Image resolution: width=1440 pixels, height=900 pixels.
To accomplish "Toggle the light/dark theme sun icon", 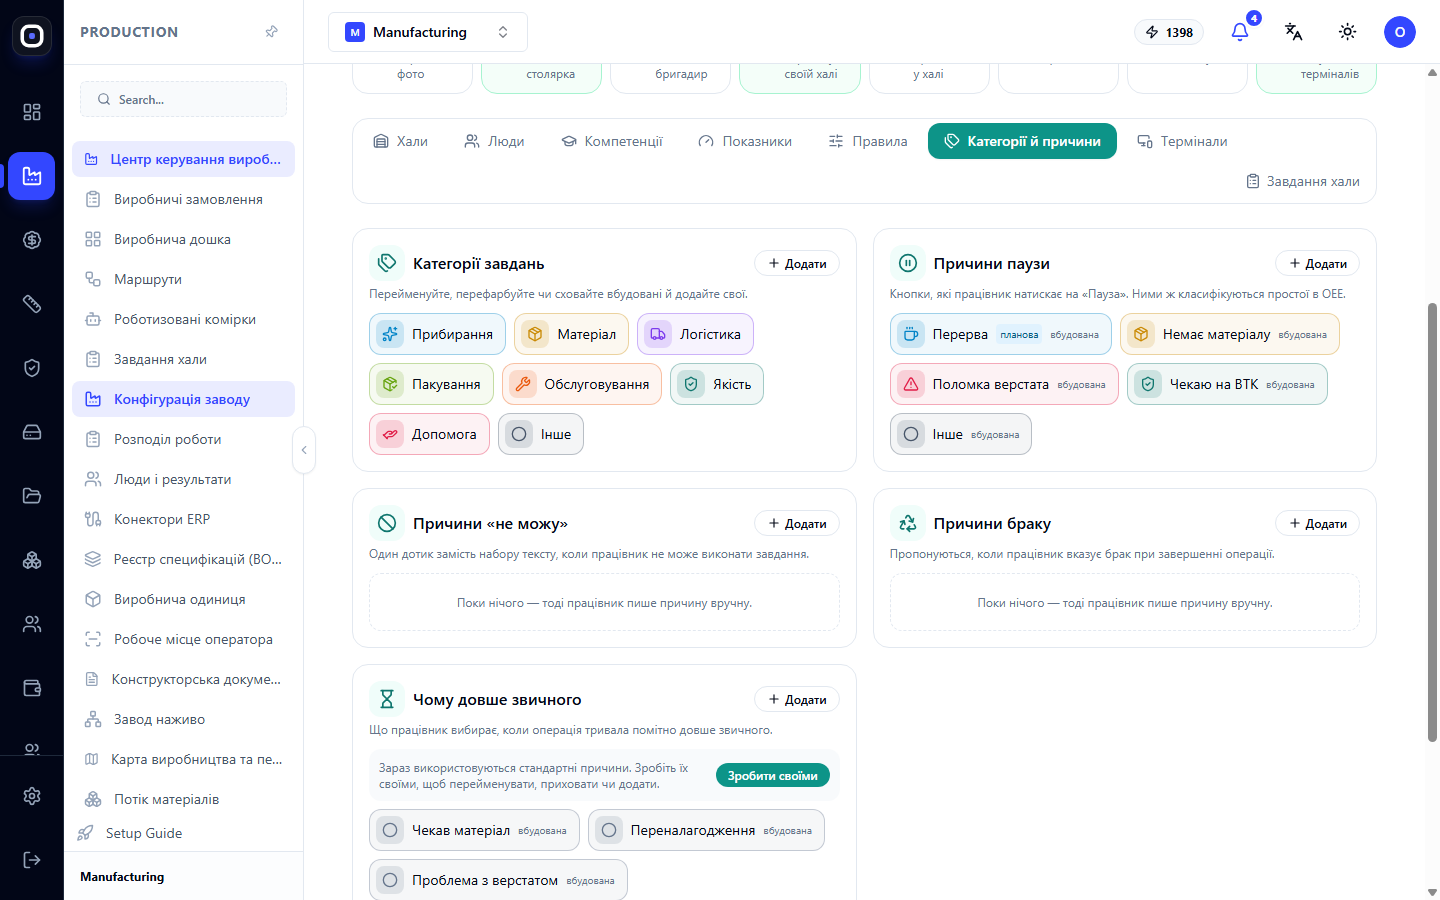I will (x=1348, y=32).
